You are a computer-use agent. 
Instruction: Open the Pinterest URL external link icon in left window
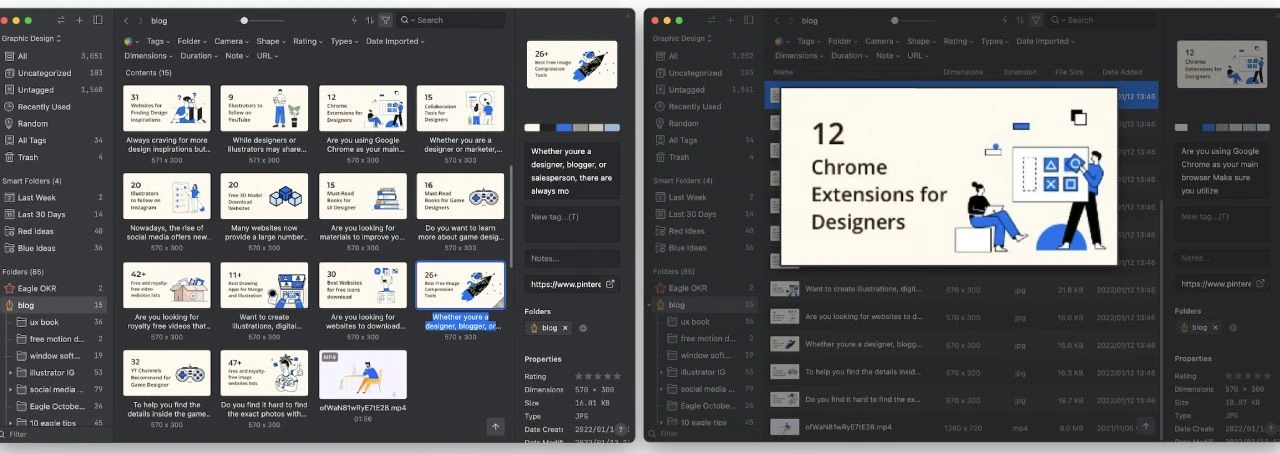point(611,284)
